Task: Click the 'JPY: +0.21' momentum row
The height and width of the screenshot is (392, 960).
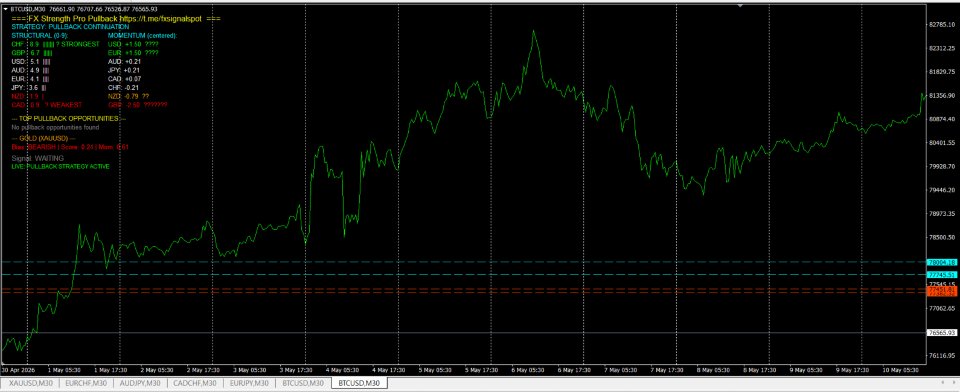Action: tap(124, 70)
